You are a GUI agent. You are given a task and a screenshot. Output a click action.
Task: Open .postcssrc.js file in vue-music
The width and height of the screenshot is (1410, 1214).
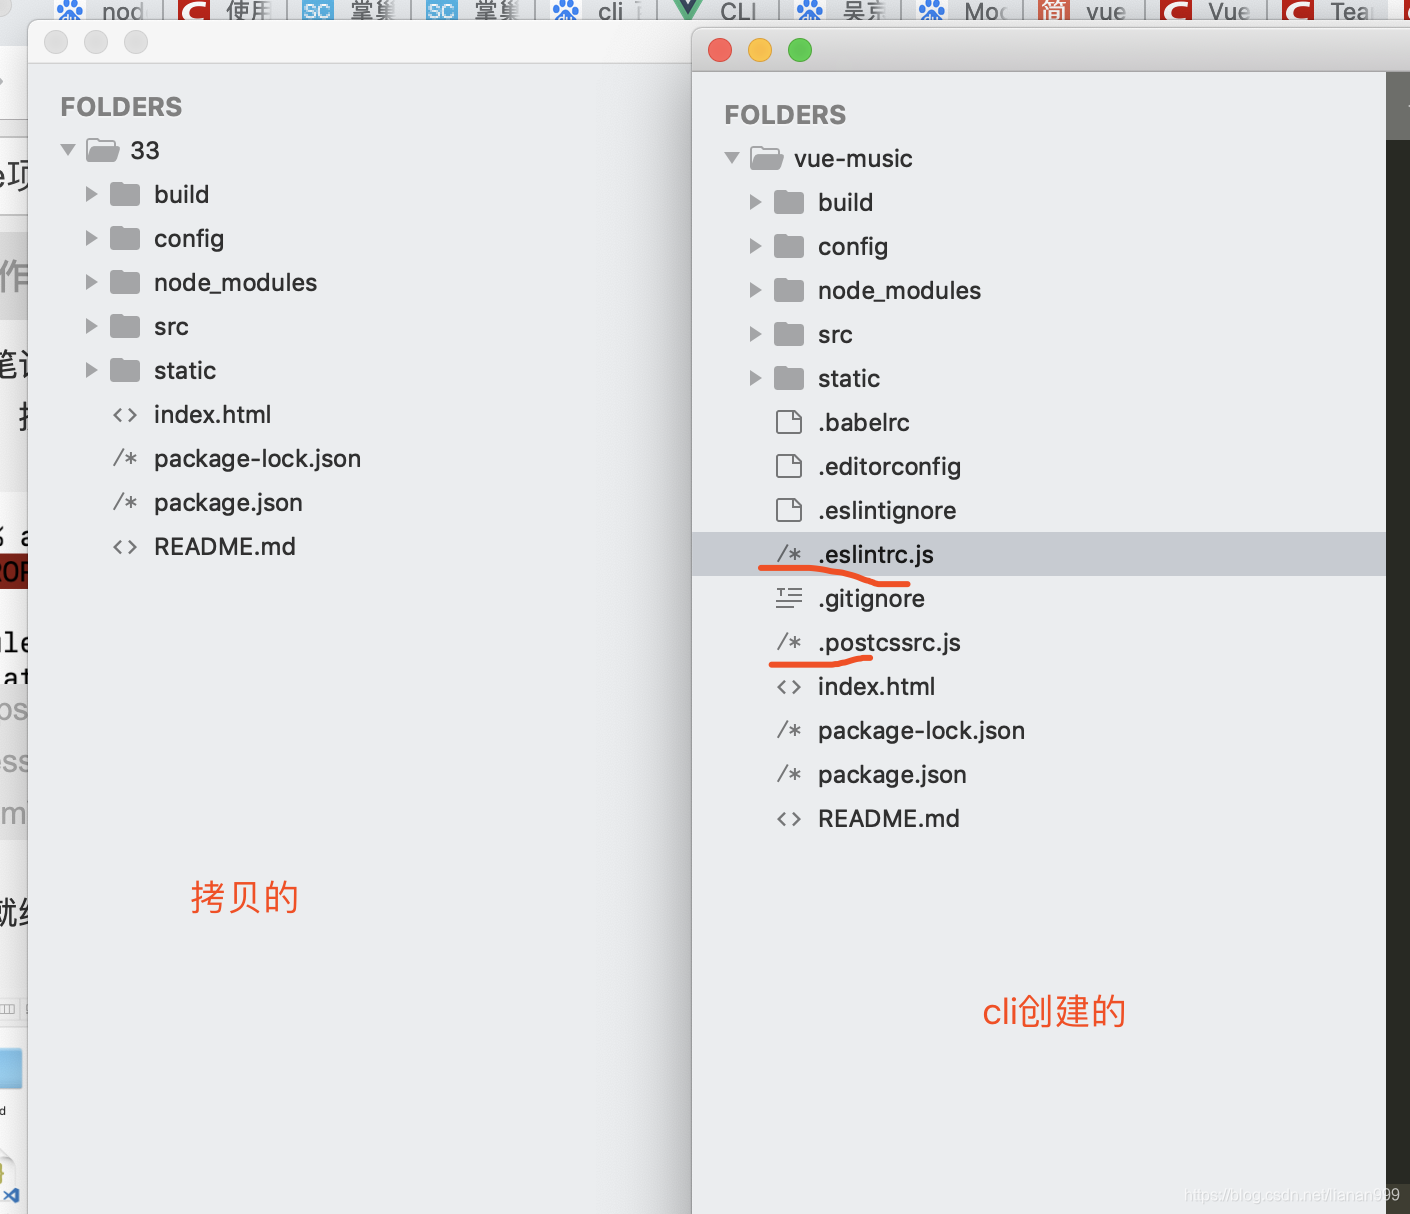(889, 643)
